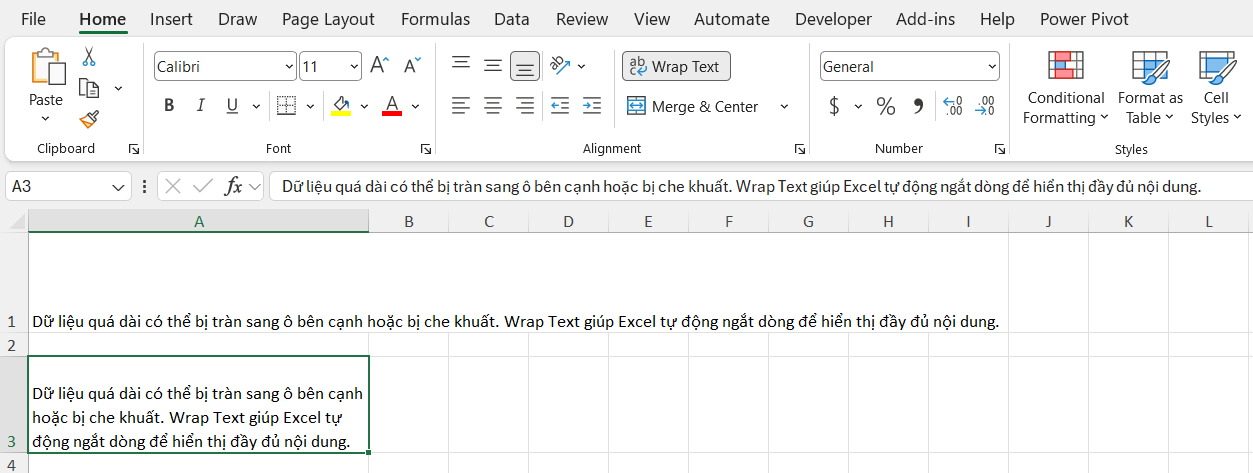1253x473 pixels.
Task: Set Middle Align vertical alignment
Action: pyautogui.click(x=493, y=66)
